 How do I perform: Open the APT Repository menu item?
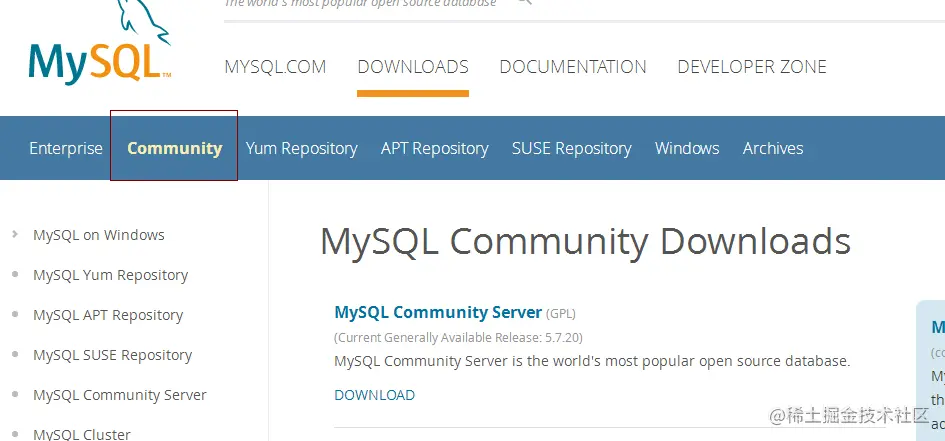point(435,148)
